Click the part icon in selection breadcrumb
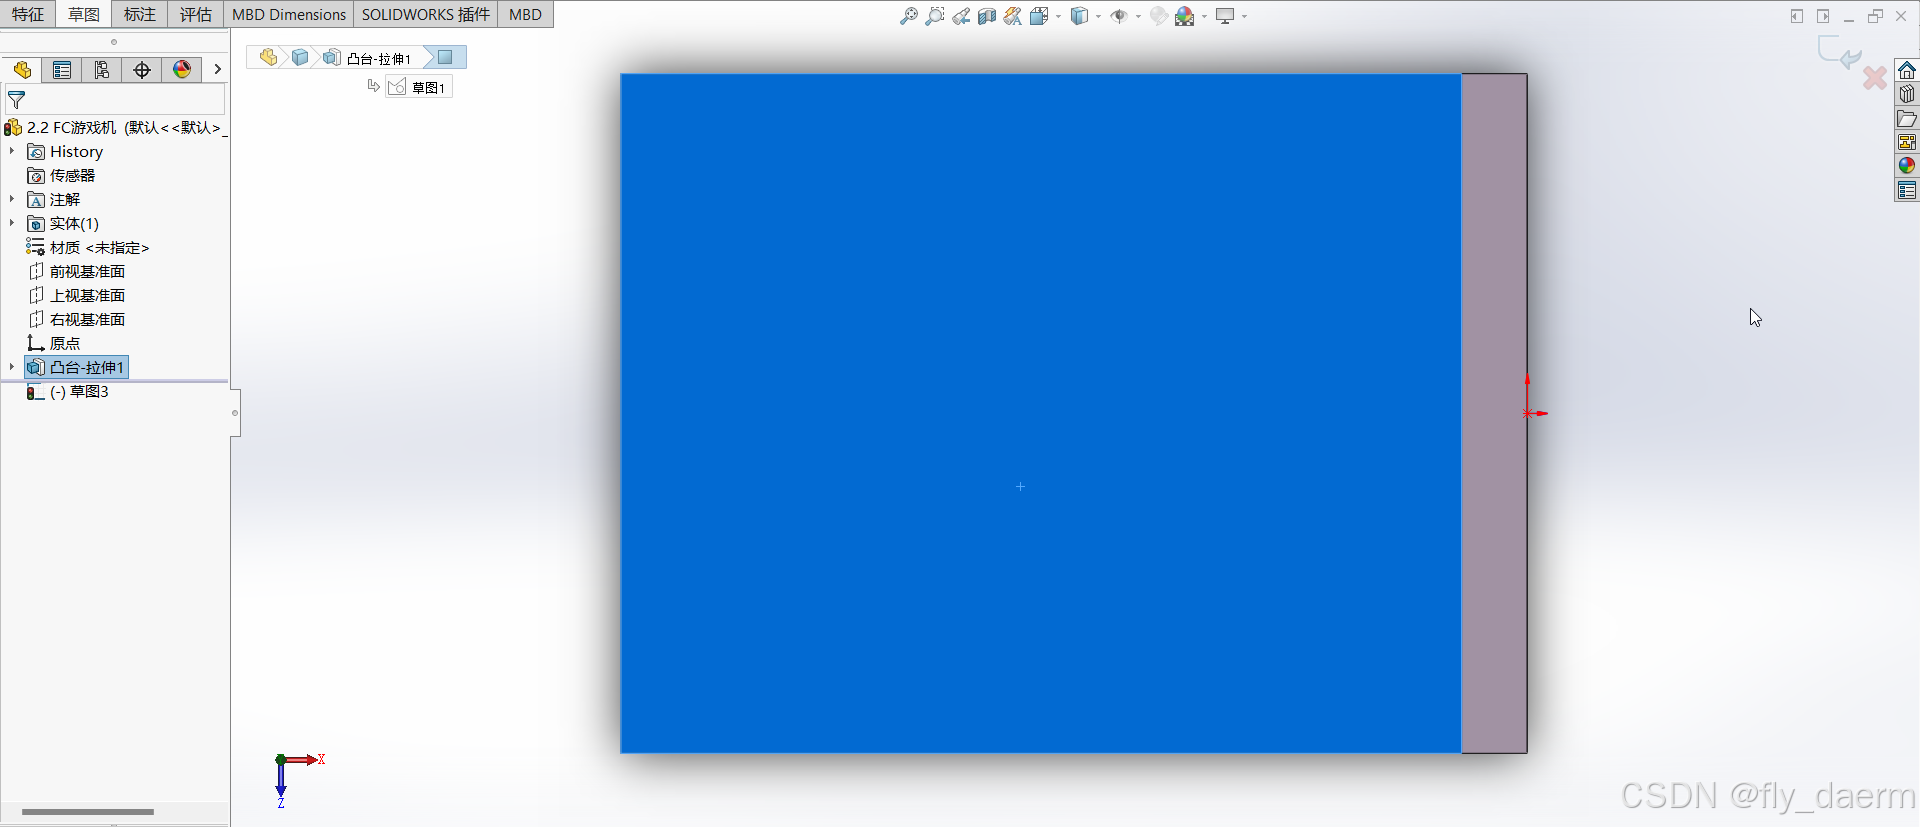 [268, 58]
